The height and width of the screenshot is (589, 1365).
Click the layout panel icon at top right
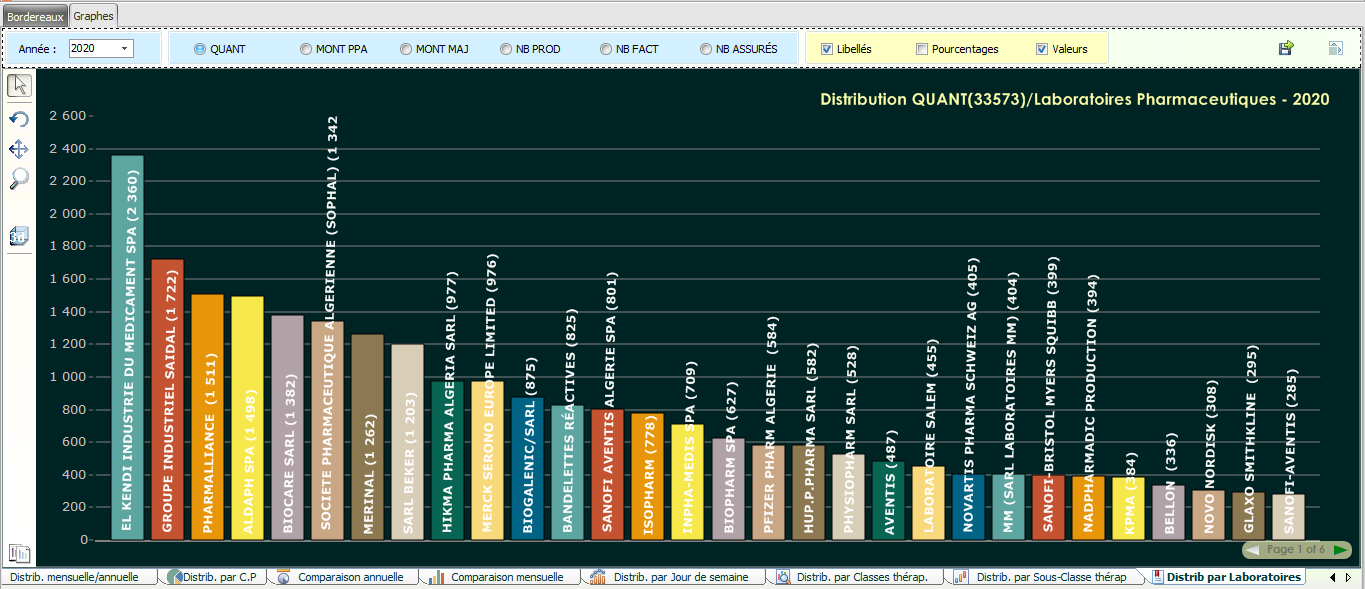click(x=1335, y=48)
